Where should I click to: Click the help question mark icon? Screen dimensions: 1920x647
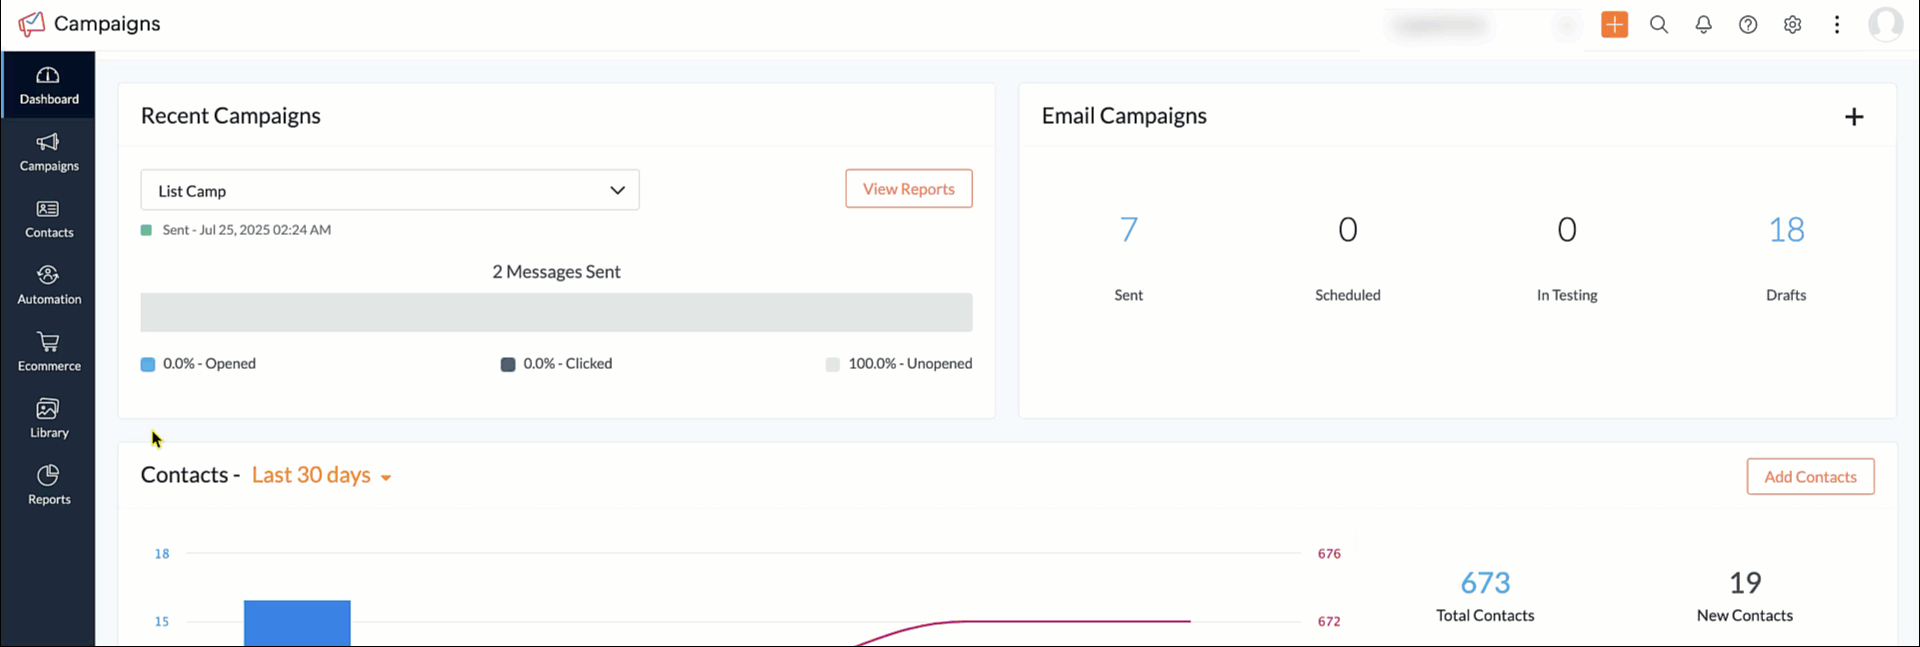(1748, 24)
